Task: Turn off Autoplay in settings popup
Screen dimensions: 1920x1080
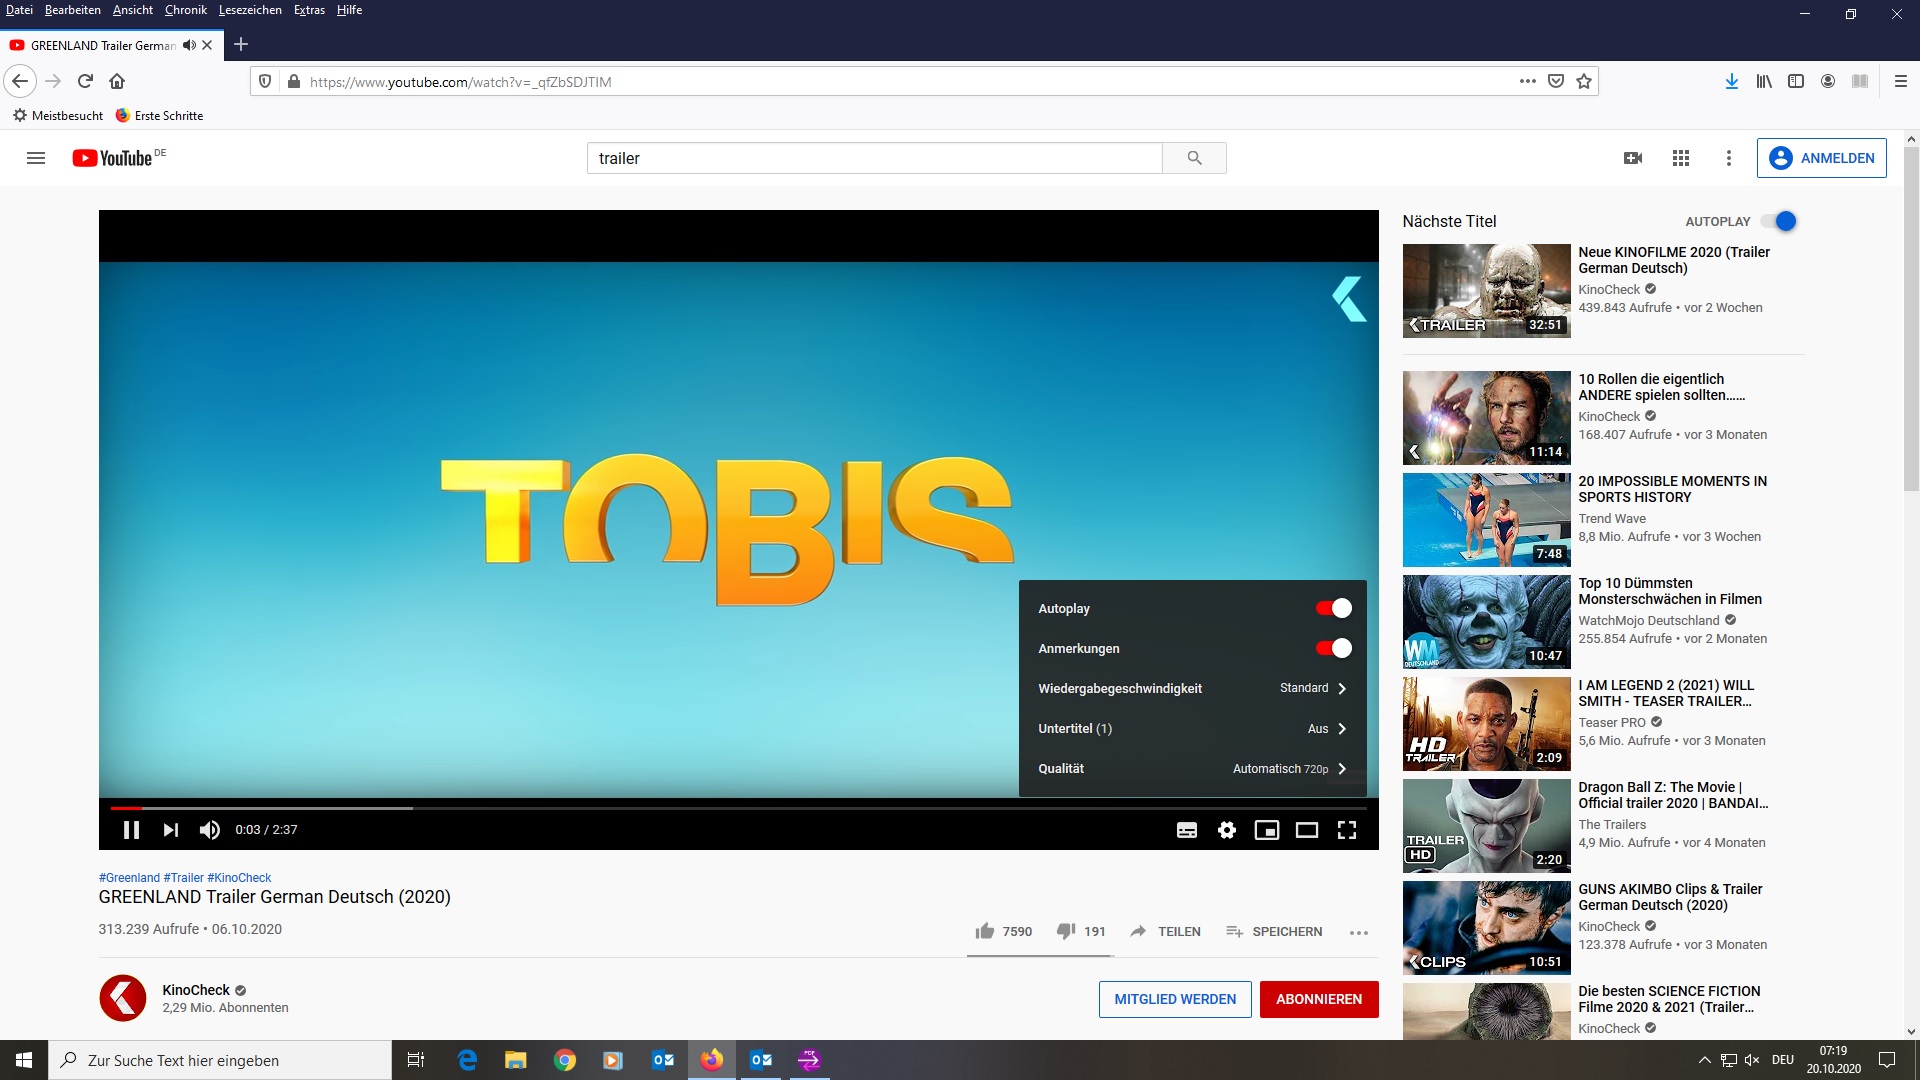Action: (1333, 608)
